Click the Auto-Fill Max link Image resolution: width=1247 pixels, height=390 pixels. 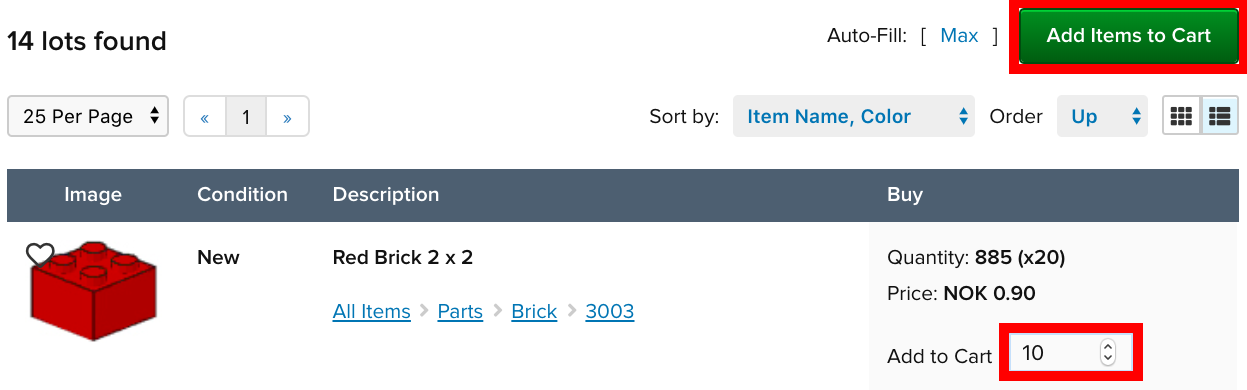(959, 36)
